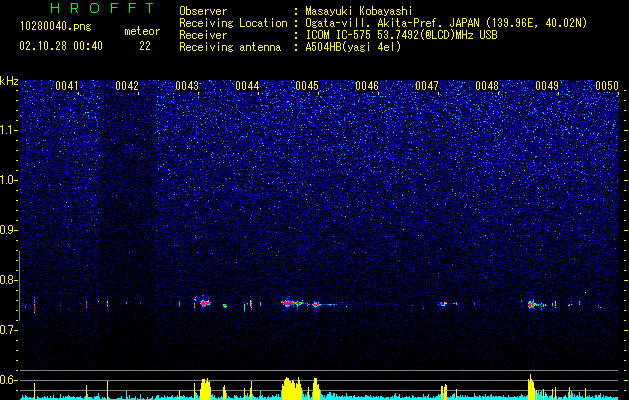Click the meteor count label
Image resolution: width=629 pixels, height=400 pixels.
tap(142, 31)
